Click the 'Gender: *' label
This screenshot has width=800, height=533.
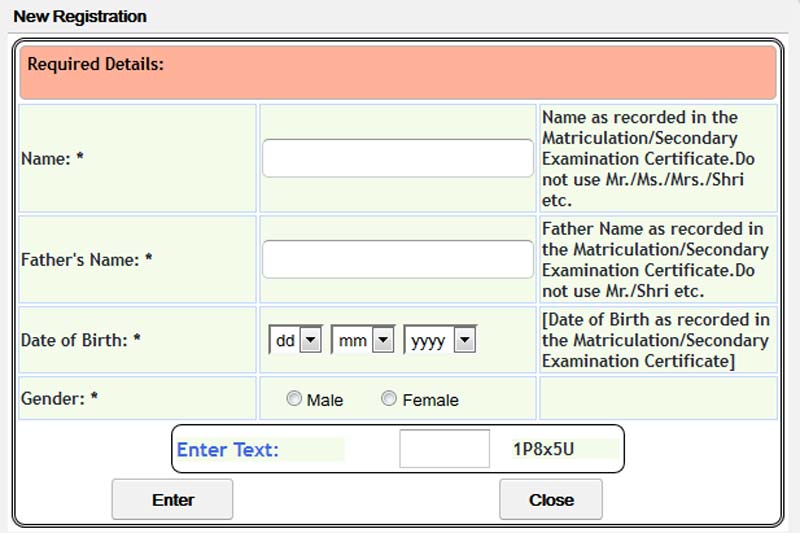(x=60, y=398)
